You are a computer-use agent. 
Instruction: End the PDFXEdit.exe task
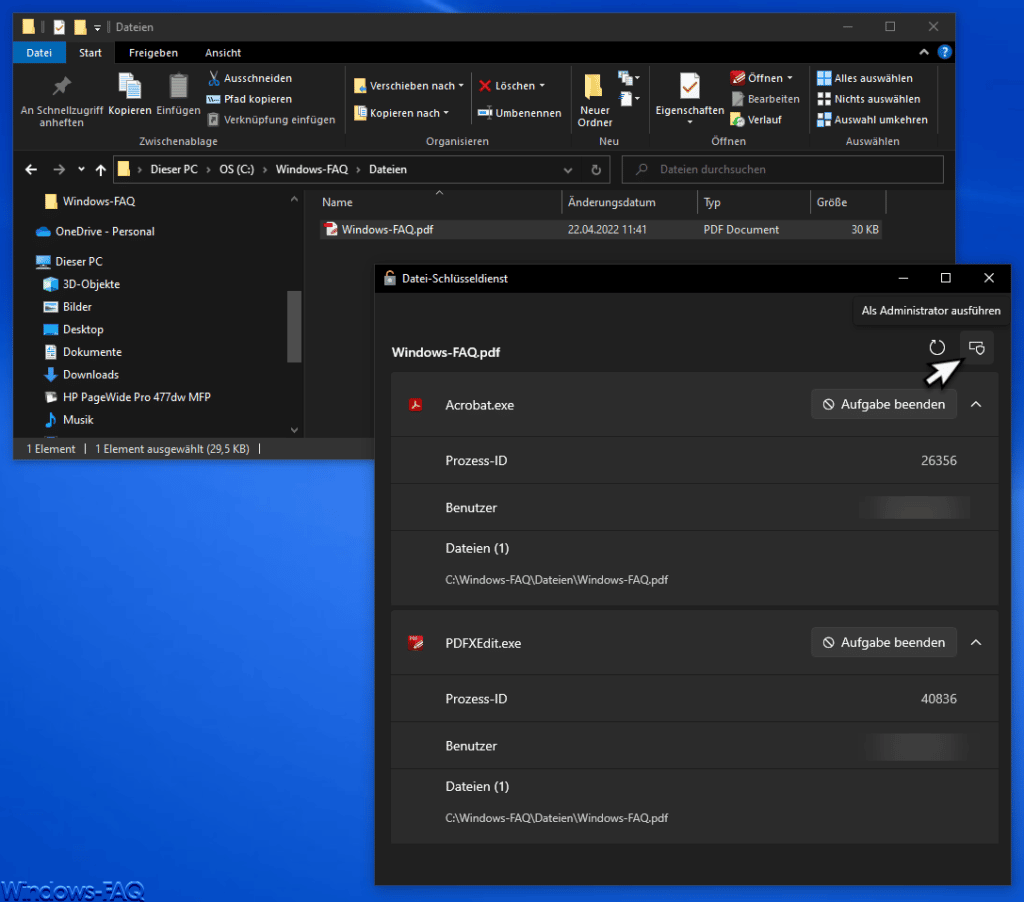click(x=884, y=643)
